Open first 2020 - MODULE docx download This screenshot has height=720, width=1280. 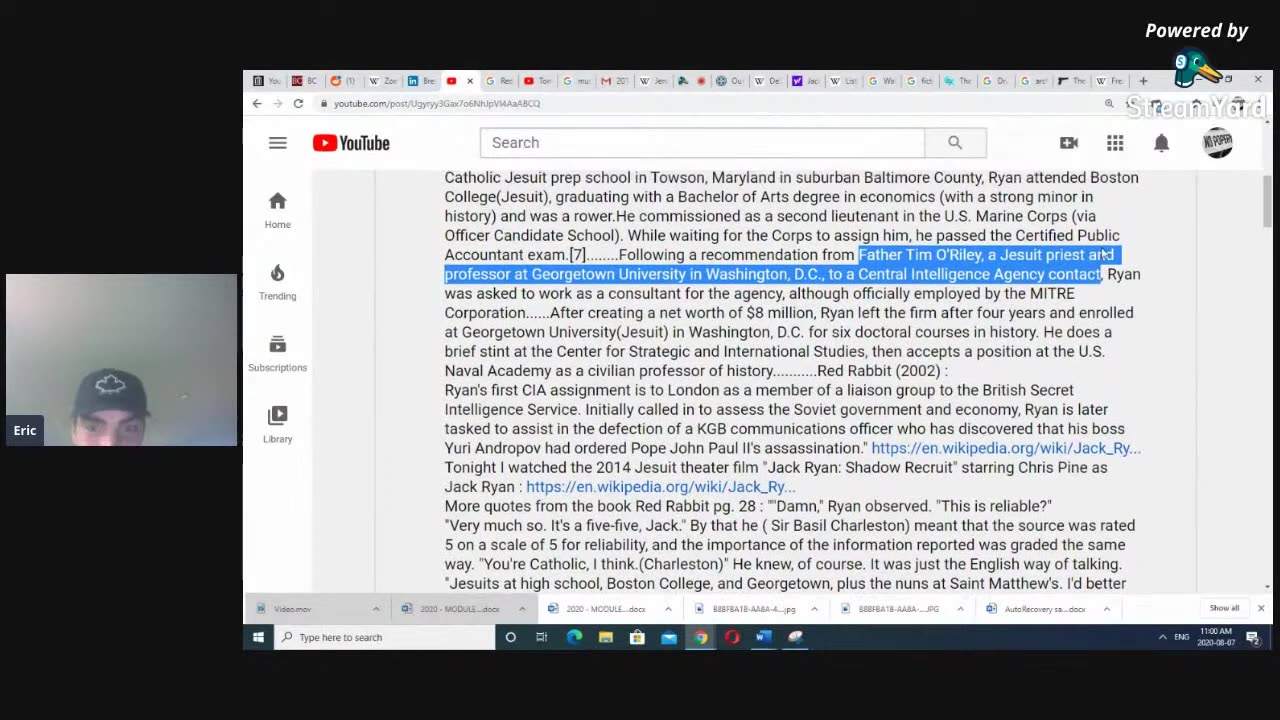click(x=450, y=608)
